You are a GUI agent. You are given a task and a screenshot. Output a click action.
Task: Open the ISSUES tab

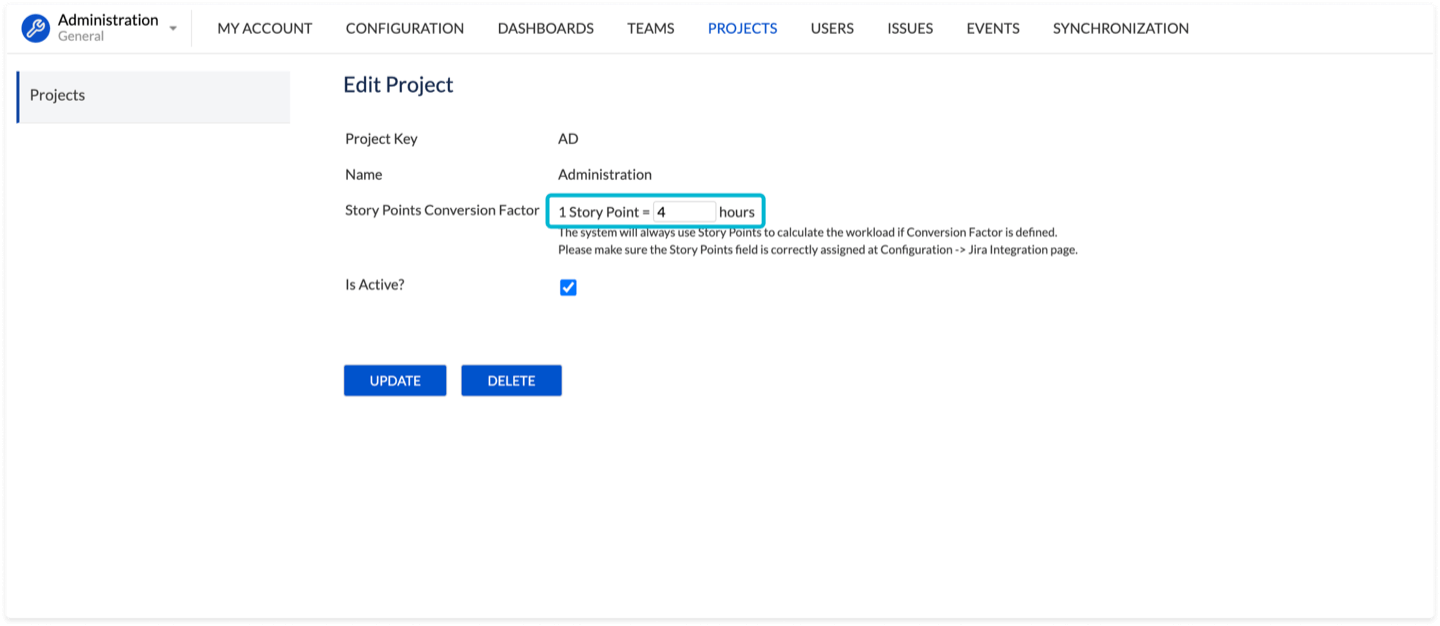point(910,28)
